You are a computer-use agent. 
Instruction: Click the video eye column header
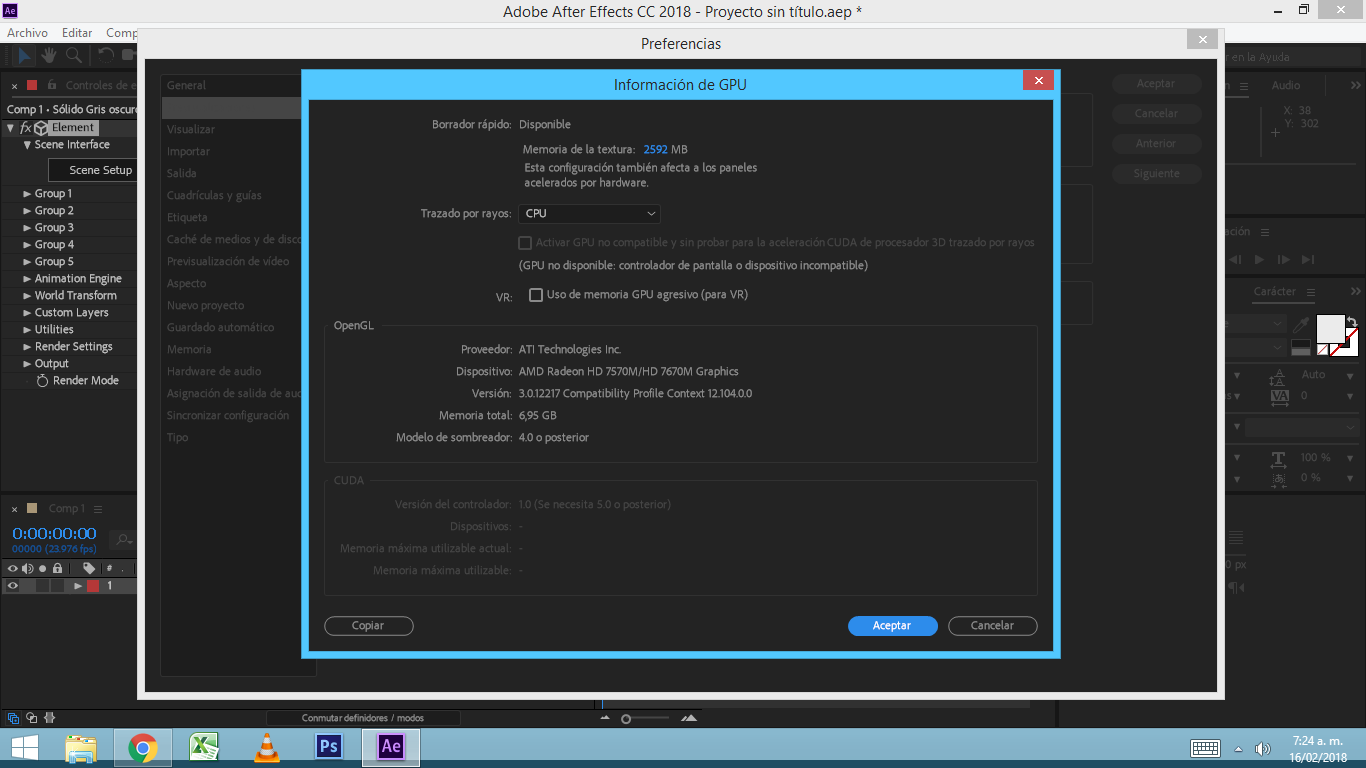coord(13,569)
